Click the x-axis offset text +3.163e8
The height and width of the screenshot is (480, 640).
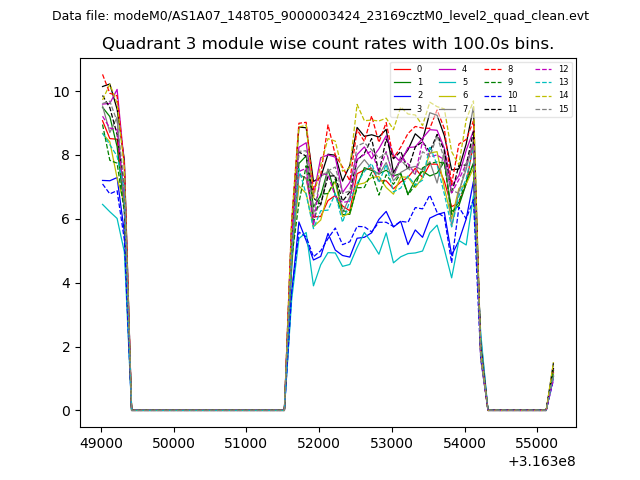point(542,460)
